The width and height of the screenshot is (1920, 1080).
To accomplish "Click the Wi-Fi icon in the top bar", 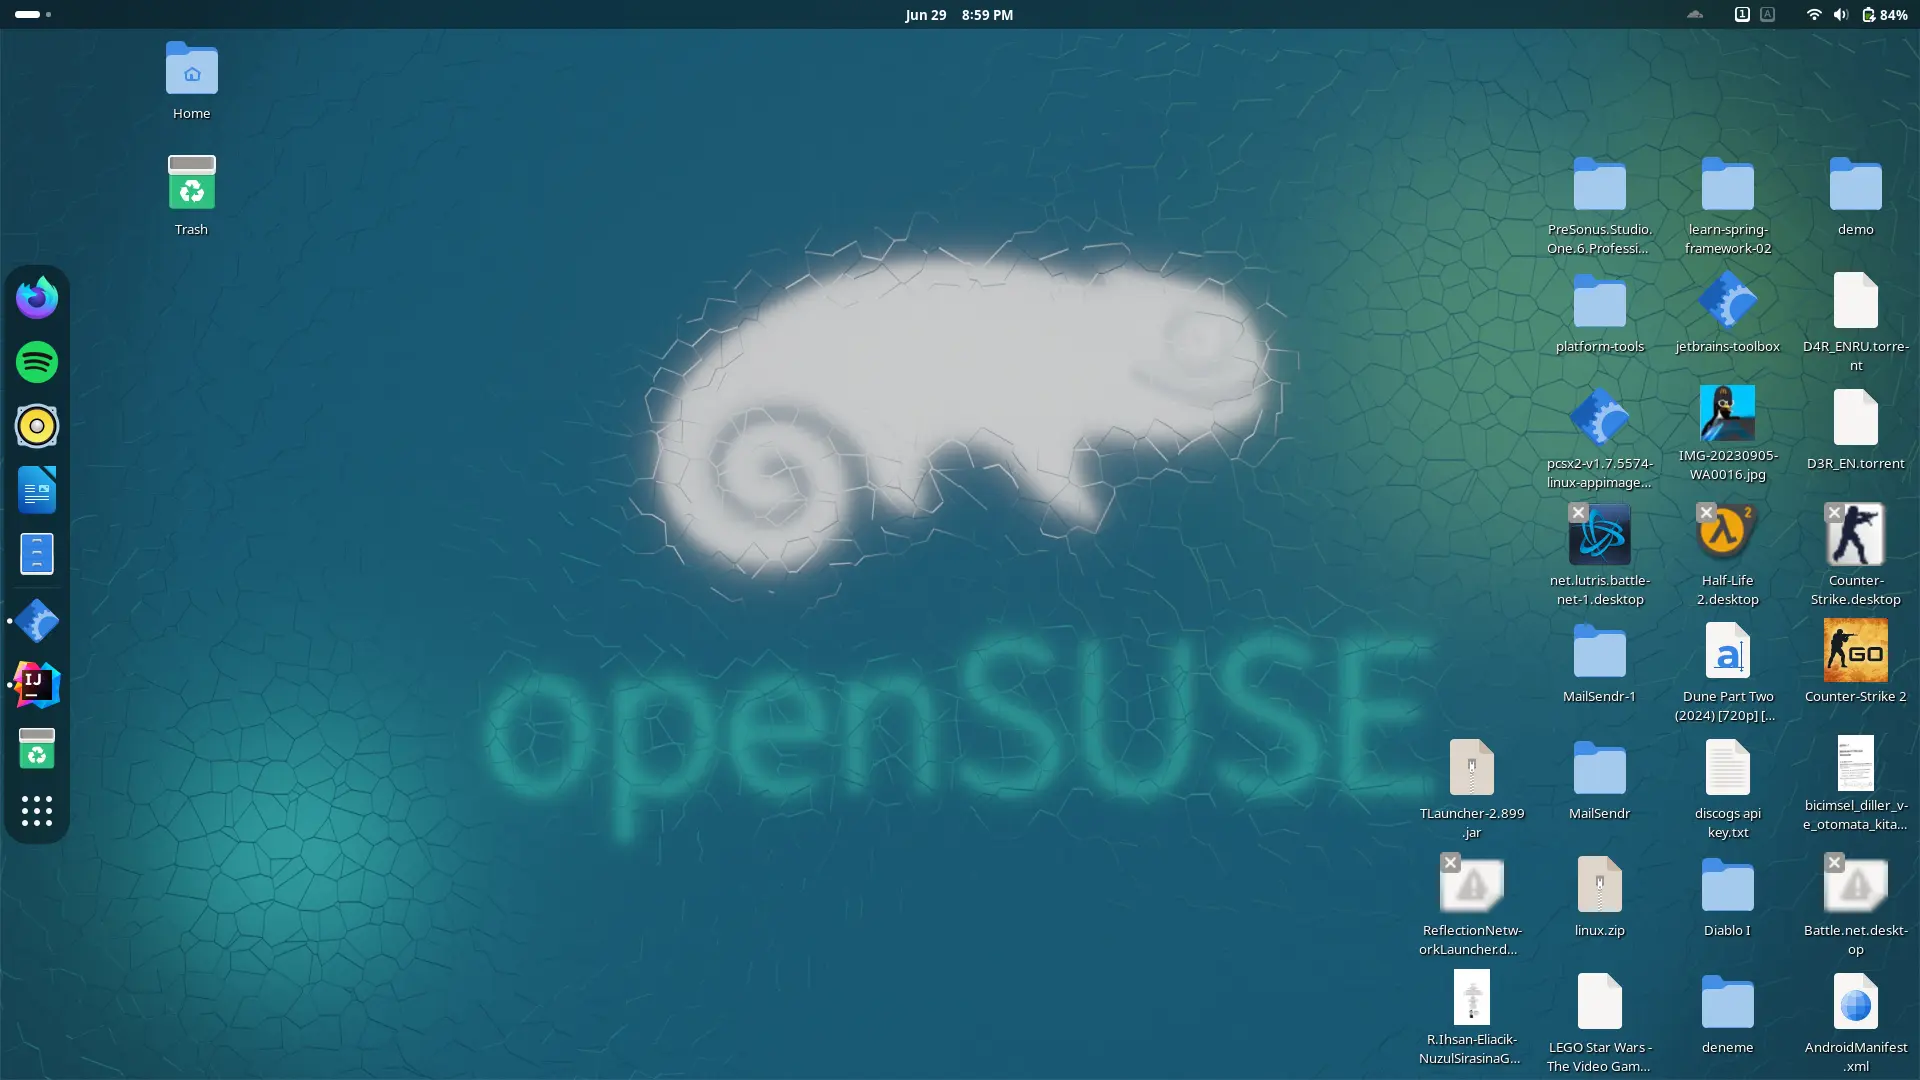I will (x=1814, y=15).
